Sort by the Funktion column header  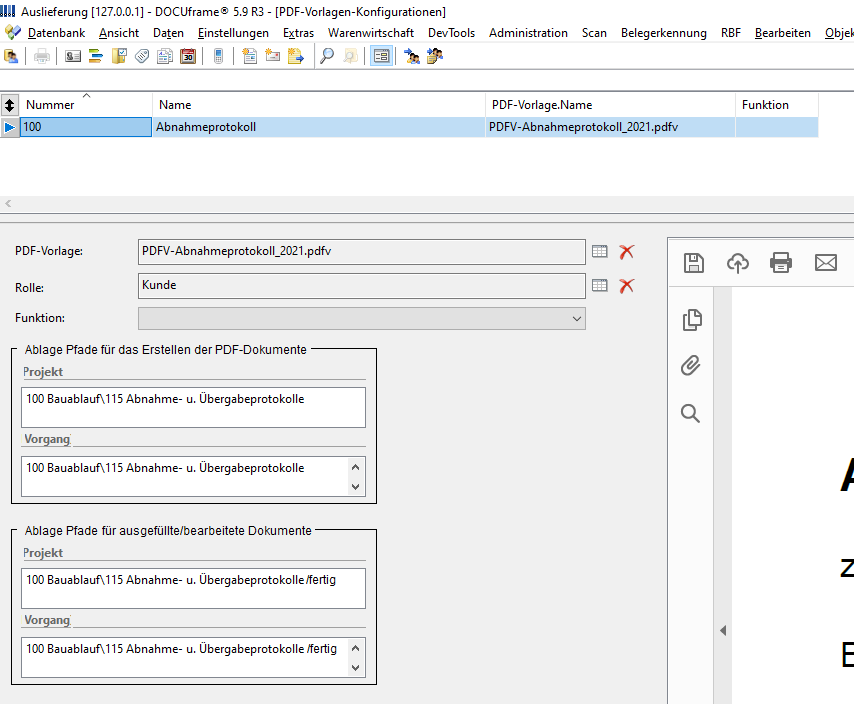[x=777, y=105]
